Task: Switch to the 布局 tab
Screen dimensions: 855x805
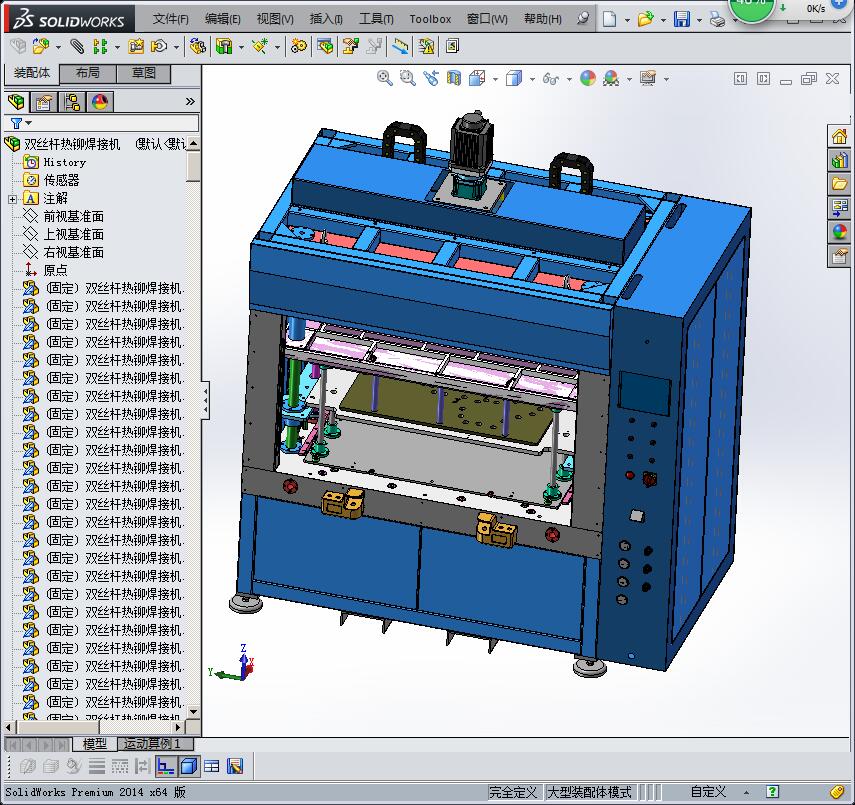Action: tap(87, 74)
